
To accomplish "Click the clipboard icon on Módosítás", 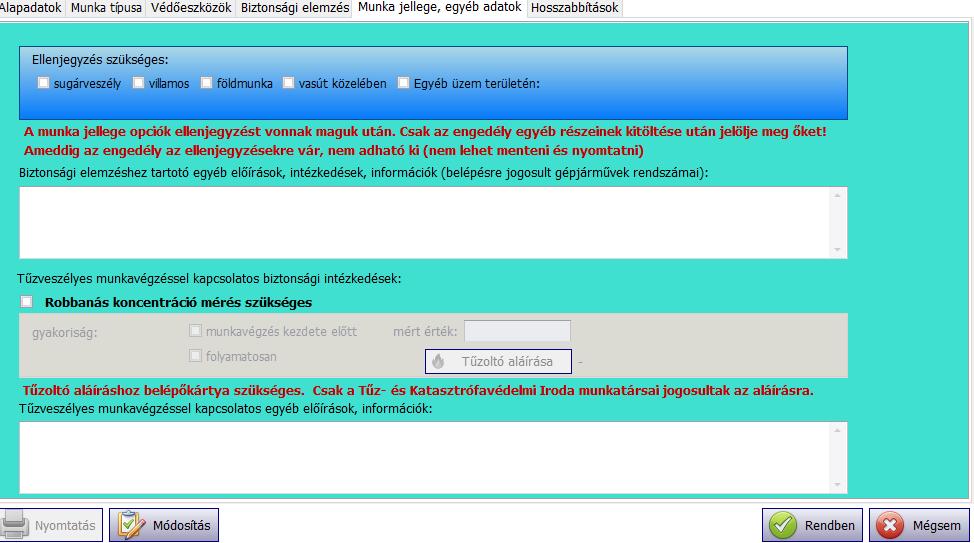I will point(130,525).
